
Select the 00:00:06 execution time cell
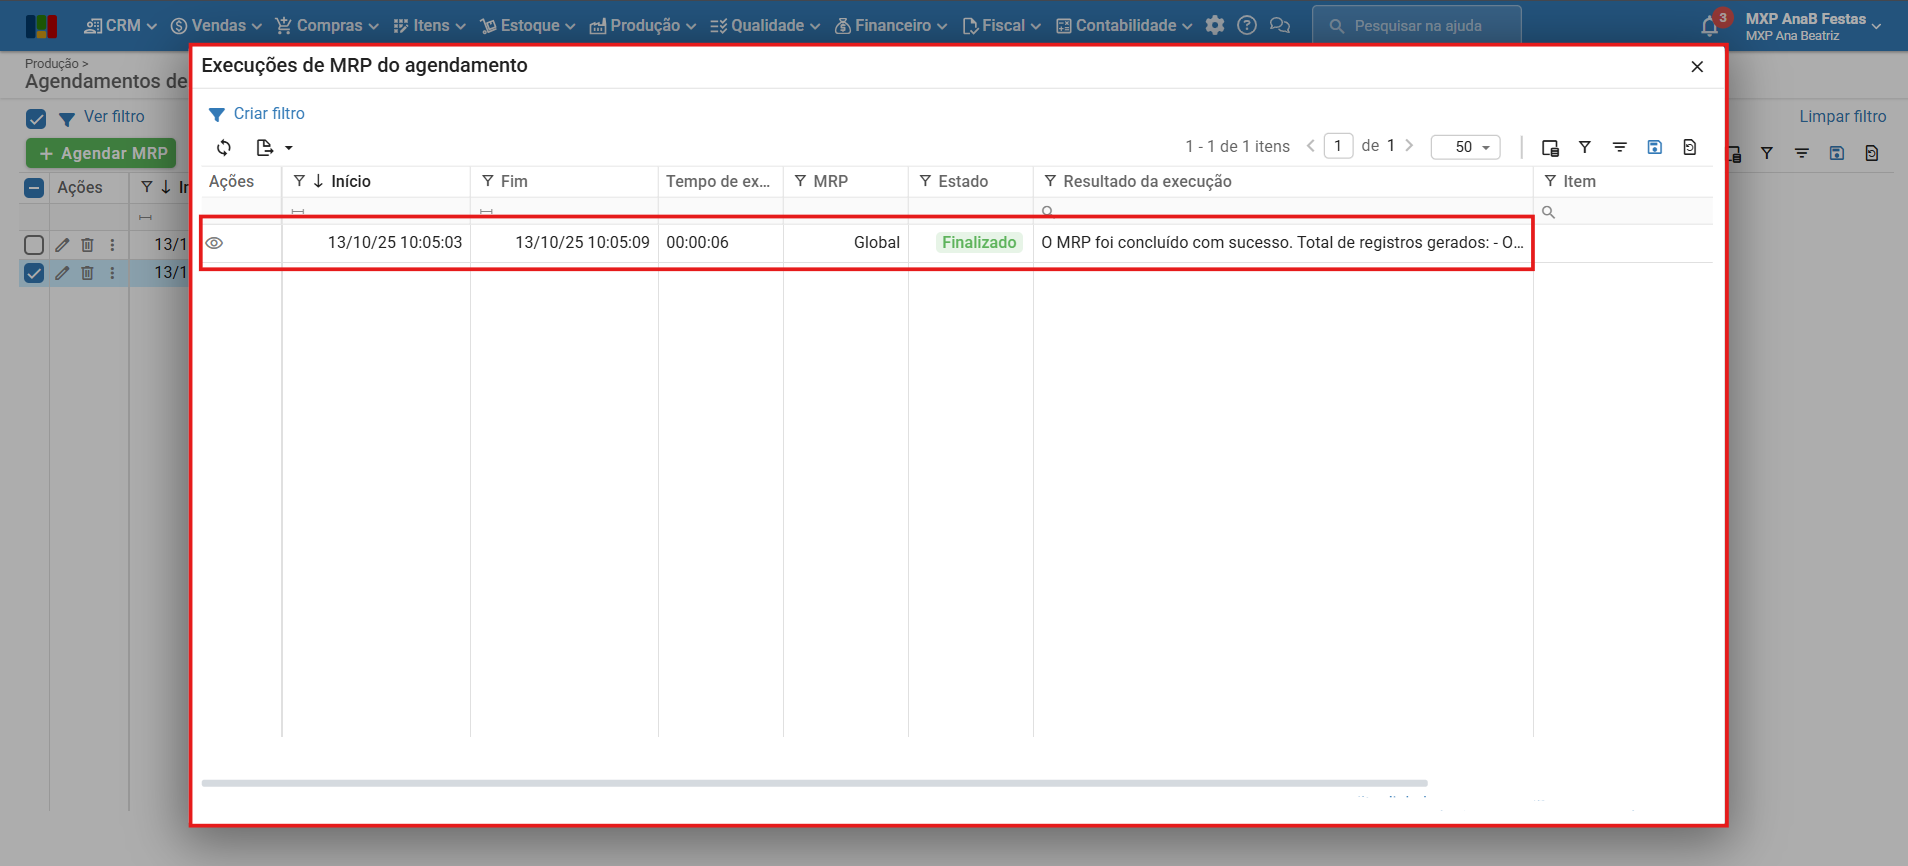(721, 243)
